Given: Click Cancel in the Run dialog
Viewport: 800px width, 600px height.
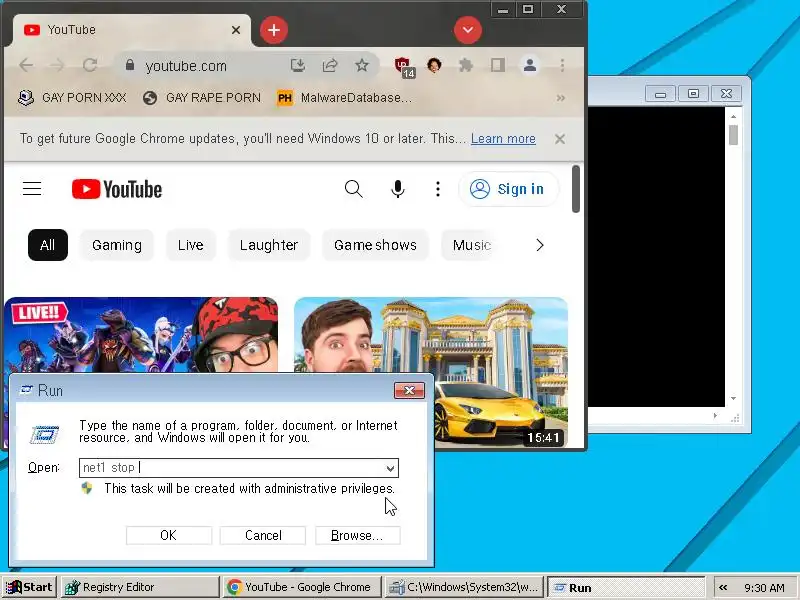Looking at the screenshot, I should pos(263,535).
